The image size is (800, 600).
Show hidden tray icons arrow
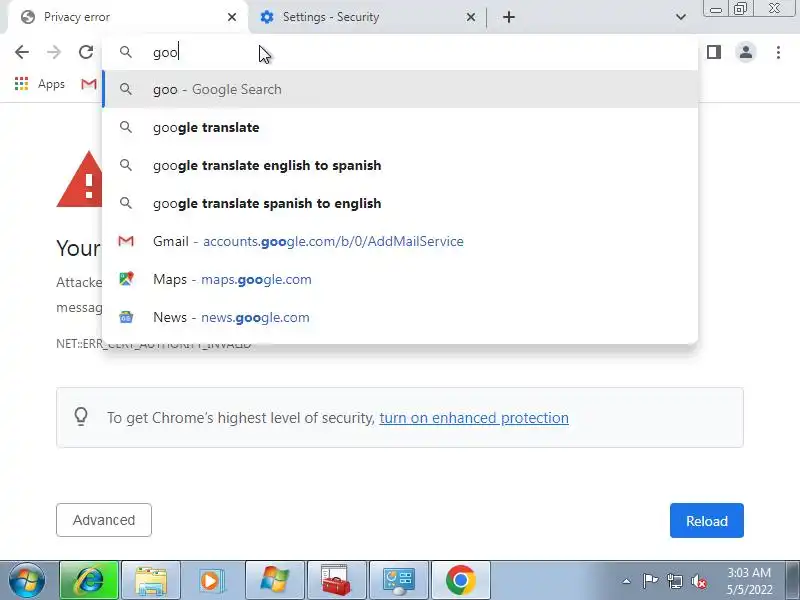pos(627,581)
